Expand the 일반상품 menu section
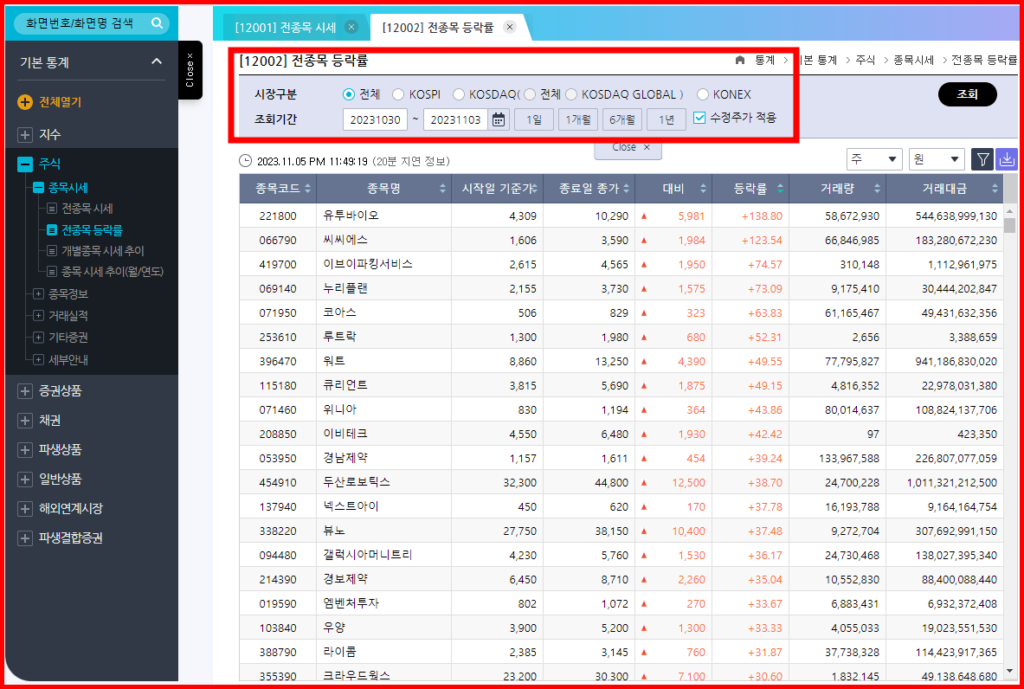Viewport: 1024px width, 689px height. [x=25, y=479]
